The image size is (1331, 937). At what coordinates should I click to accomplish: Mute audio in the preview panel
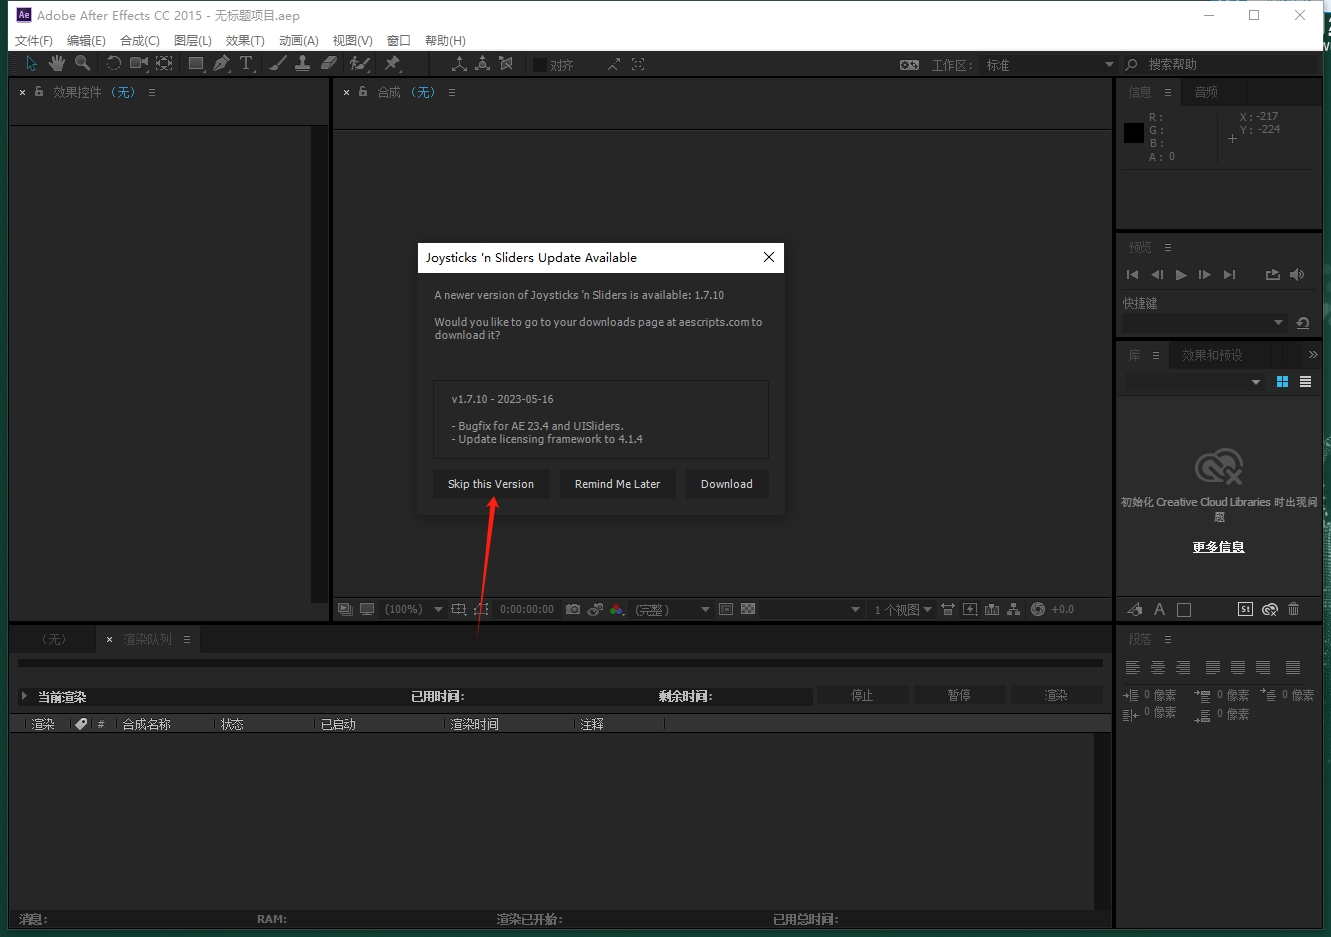pyautogui.click(x=1297, y=274)
